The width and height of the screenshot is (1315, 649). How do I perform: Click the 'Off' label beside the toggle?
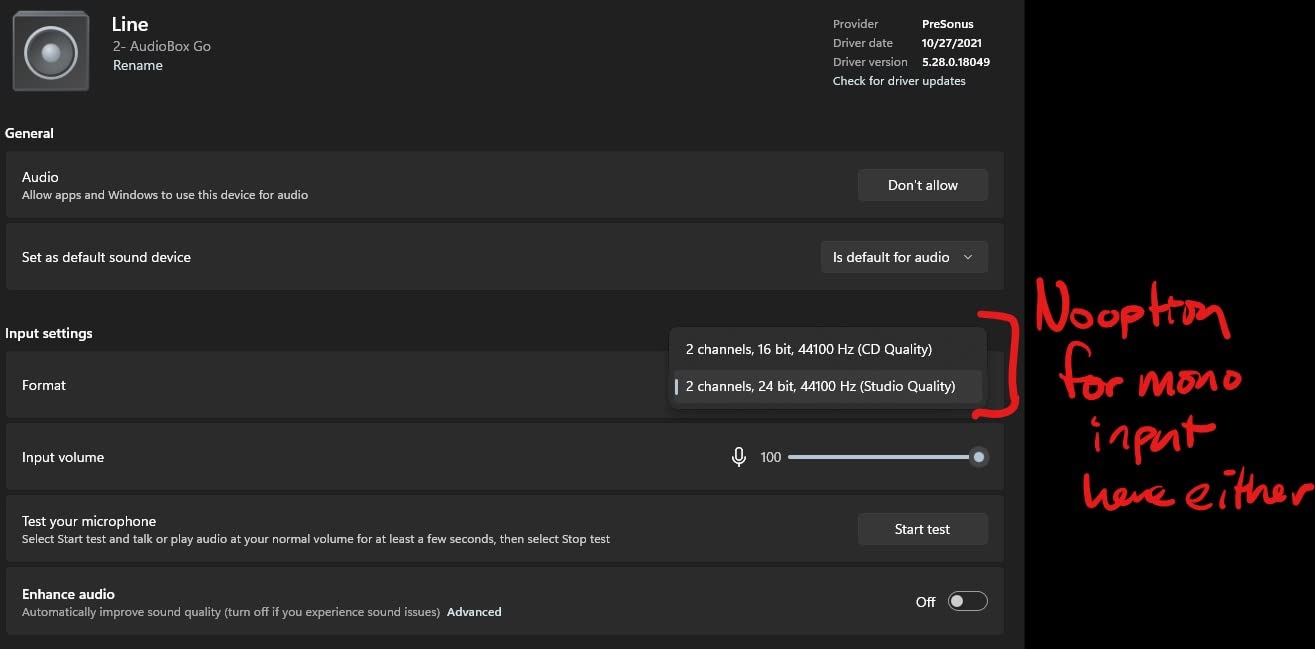926,601
